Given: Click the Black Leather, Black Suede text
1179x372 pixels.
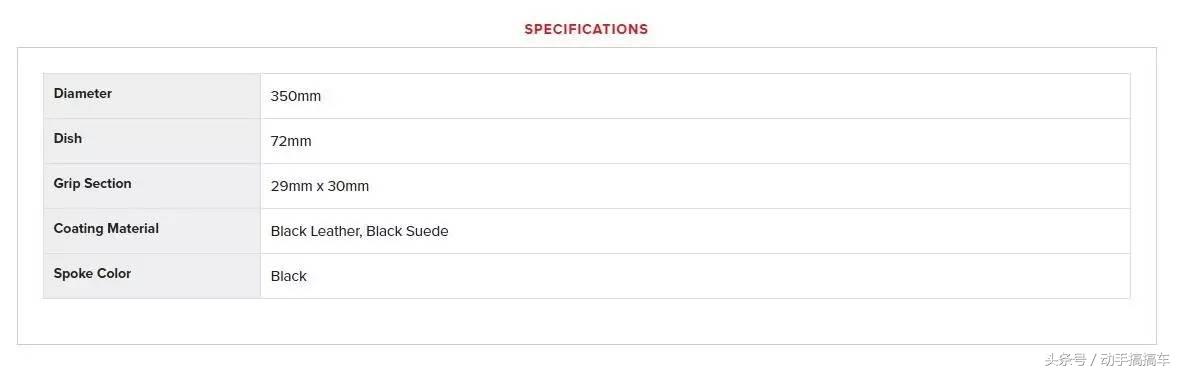Looking at the screenshot, I should tap(359, 231).
